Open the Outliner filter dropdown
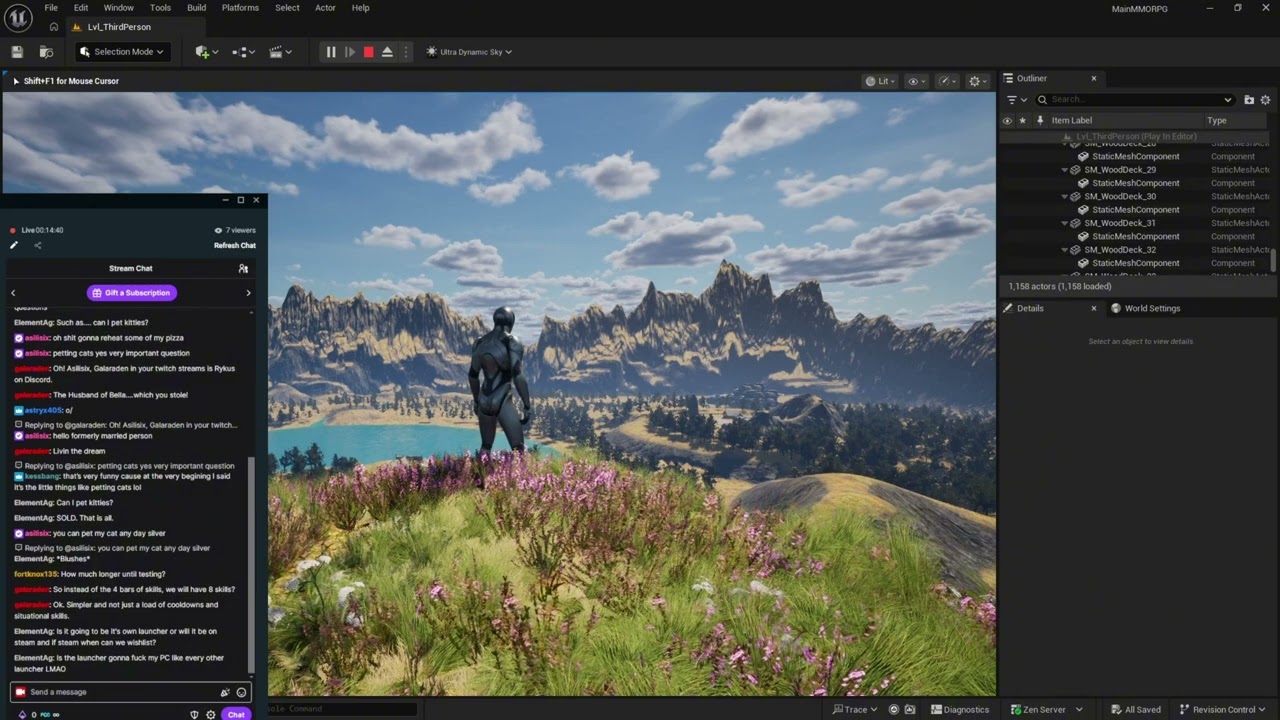The height and width of the screenshot is (720, 1280). point(1016,100)
